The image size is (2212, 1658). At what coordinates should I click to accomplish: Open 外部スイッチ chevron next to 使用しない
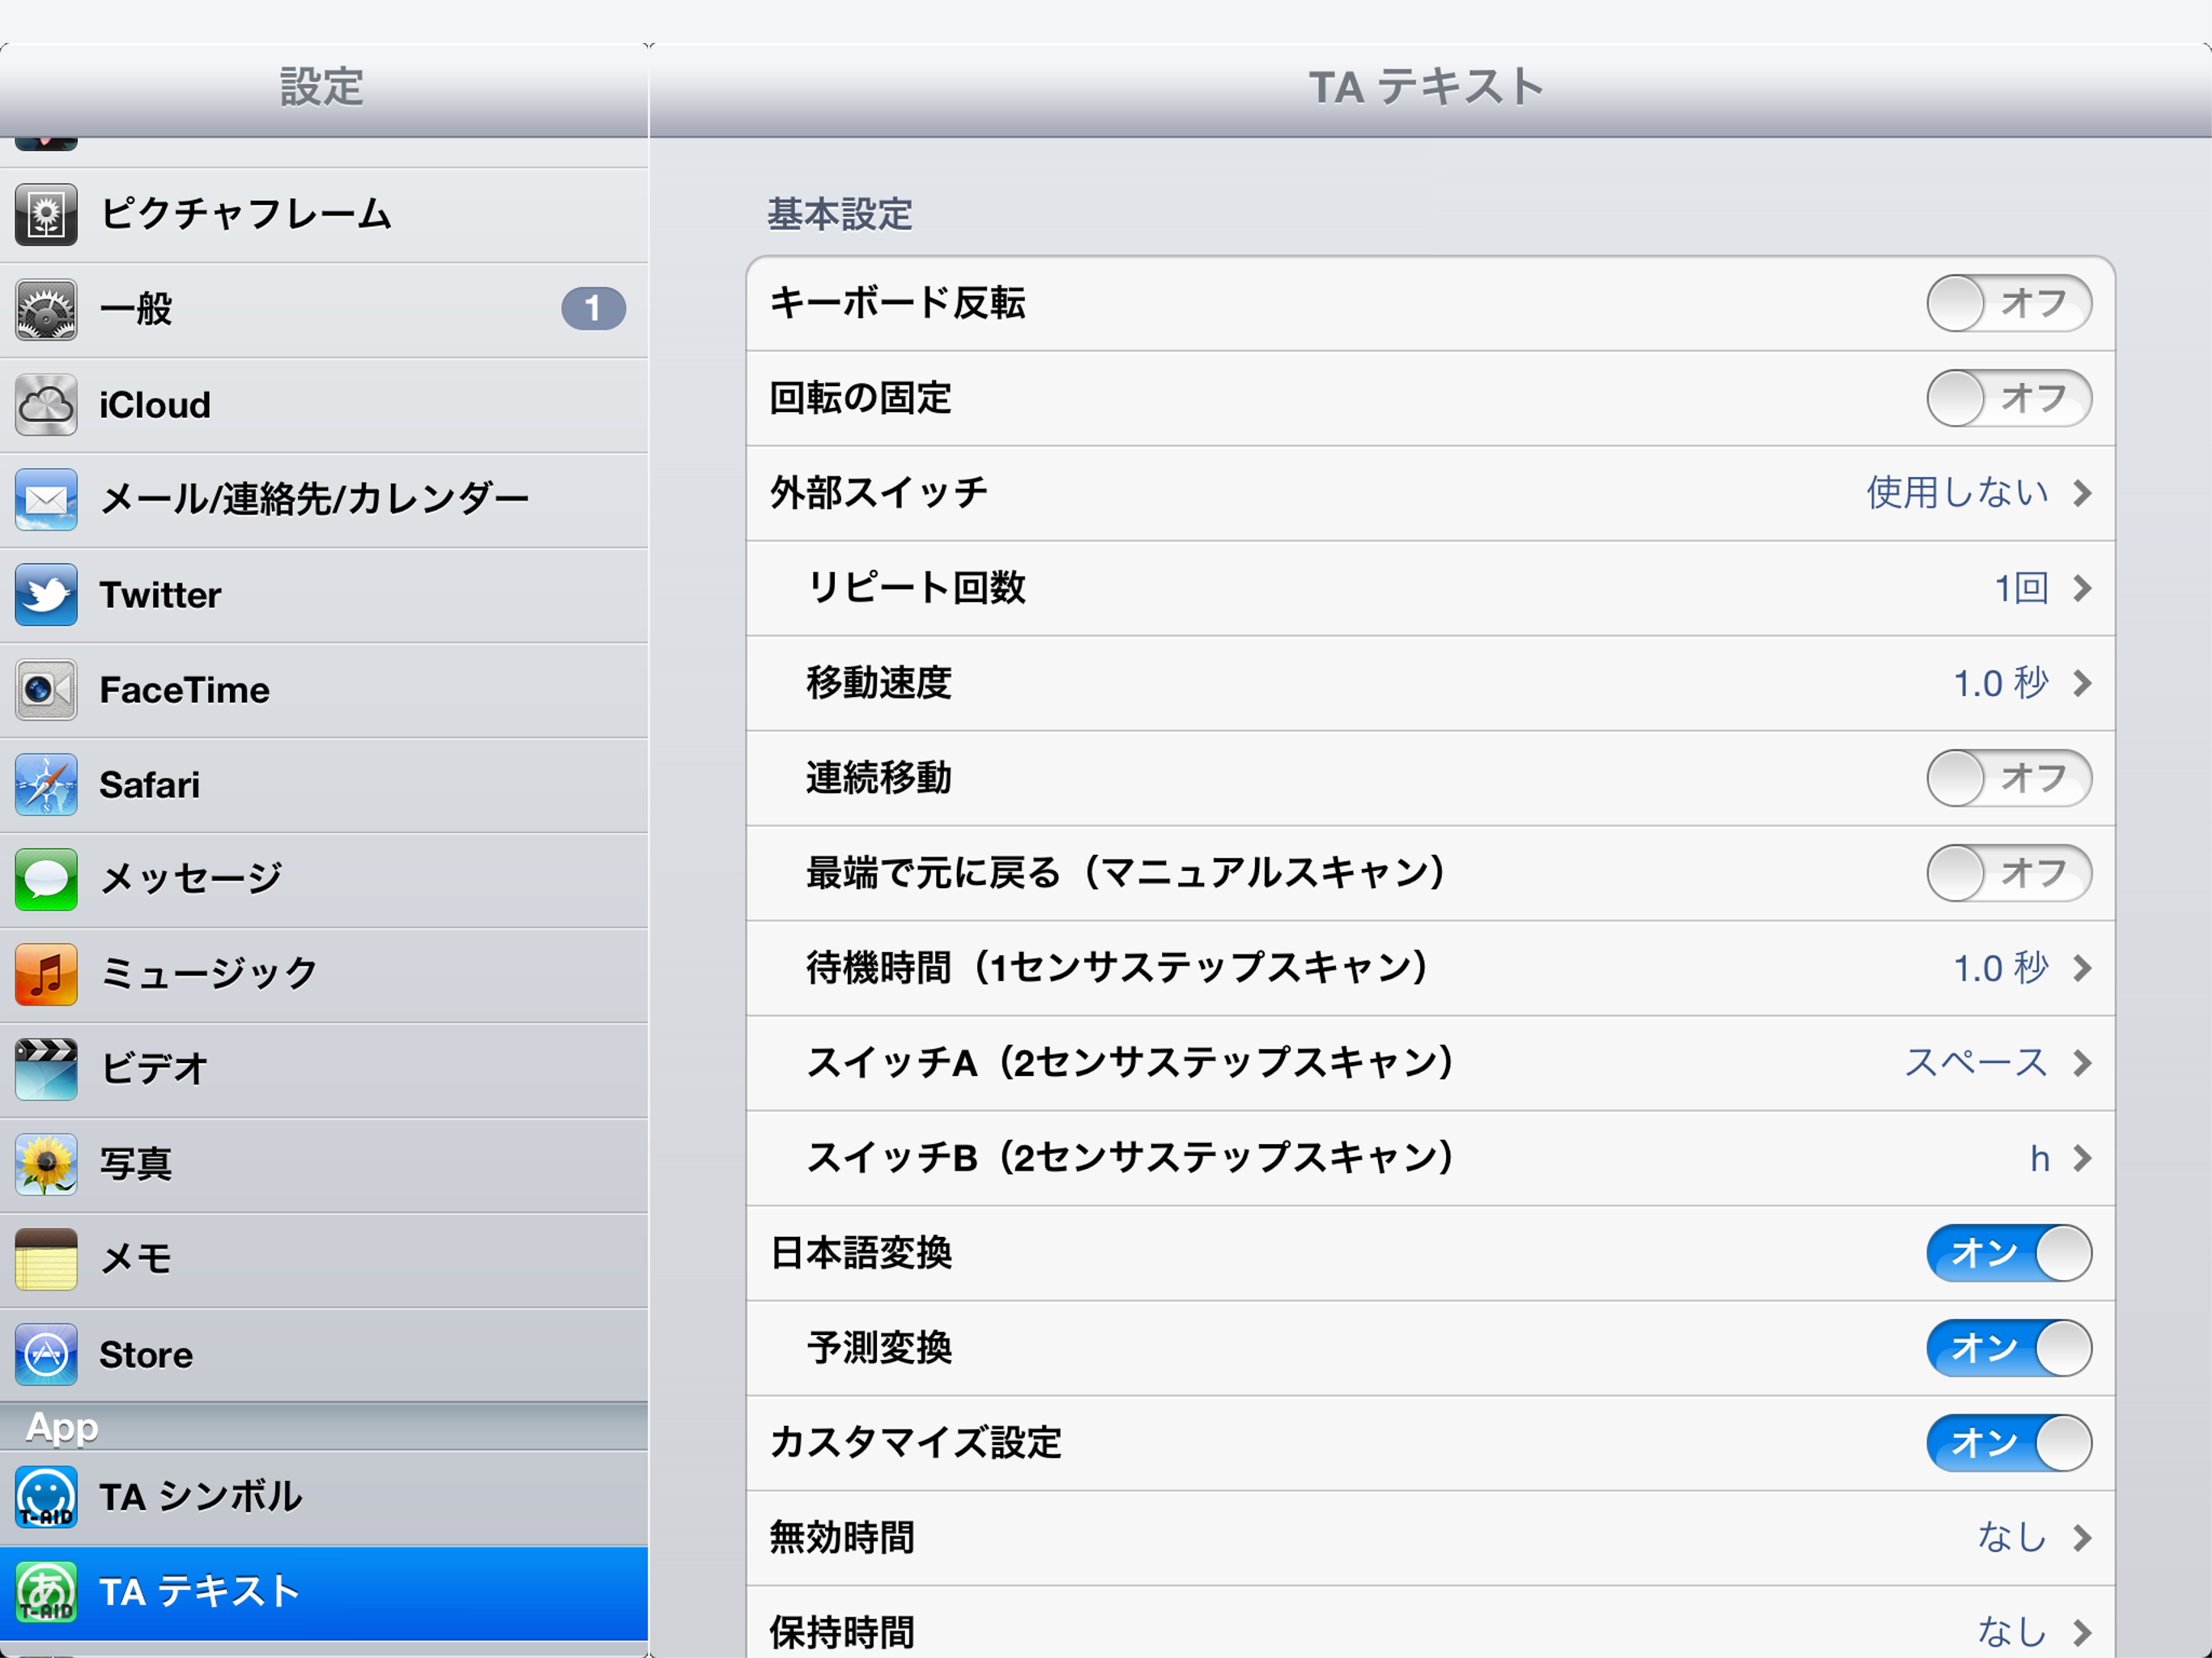pyautogui.click(x=2082, y=493)
